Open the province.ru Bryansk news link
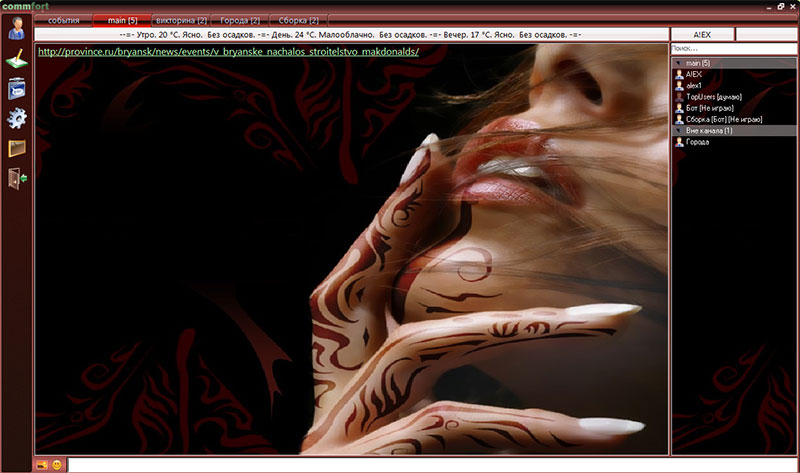800x473 pixels. pyautogui.click(x=228, y=51)
